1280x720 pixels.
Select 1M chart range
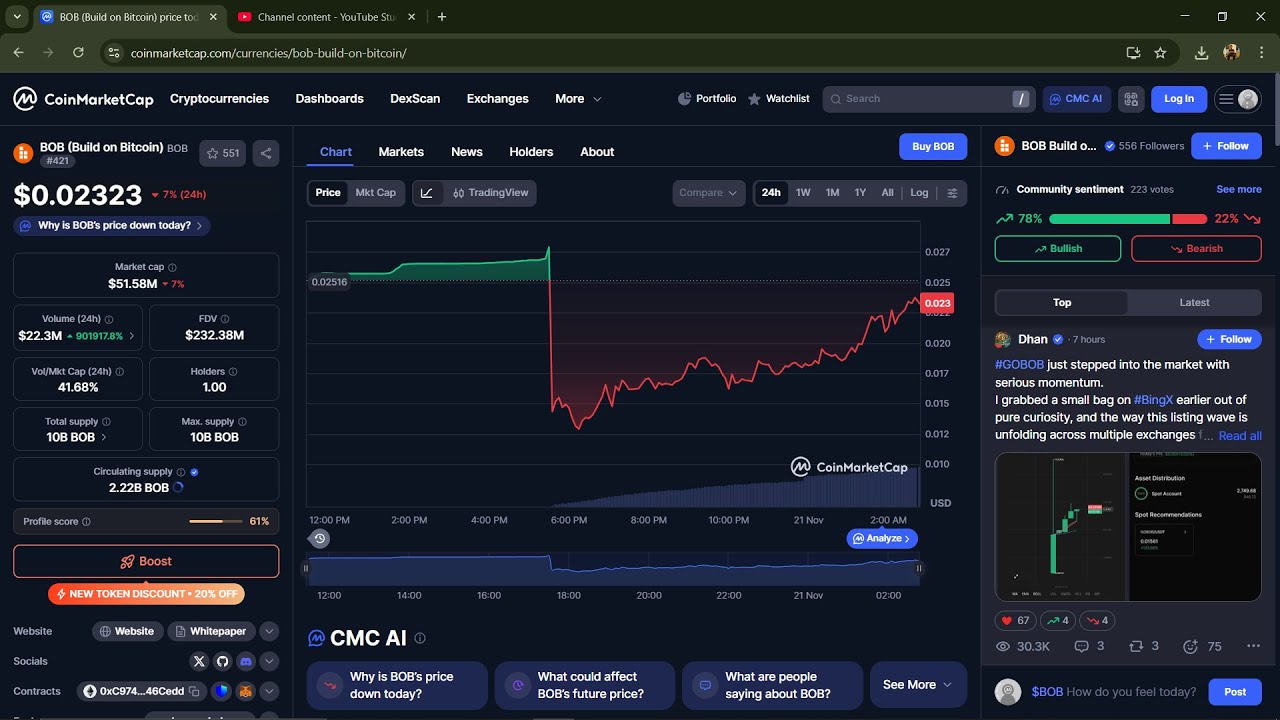click(832, 193)
